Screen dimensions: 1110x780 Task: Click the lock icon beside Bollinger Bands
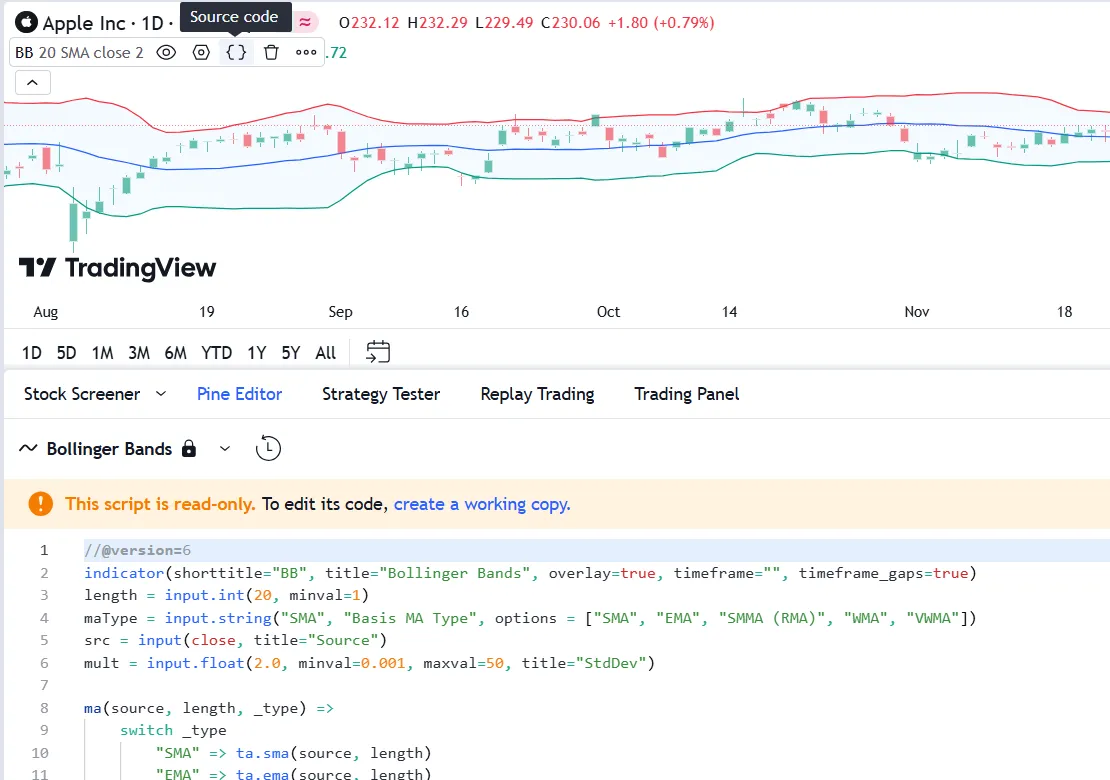point(189,449)
